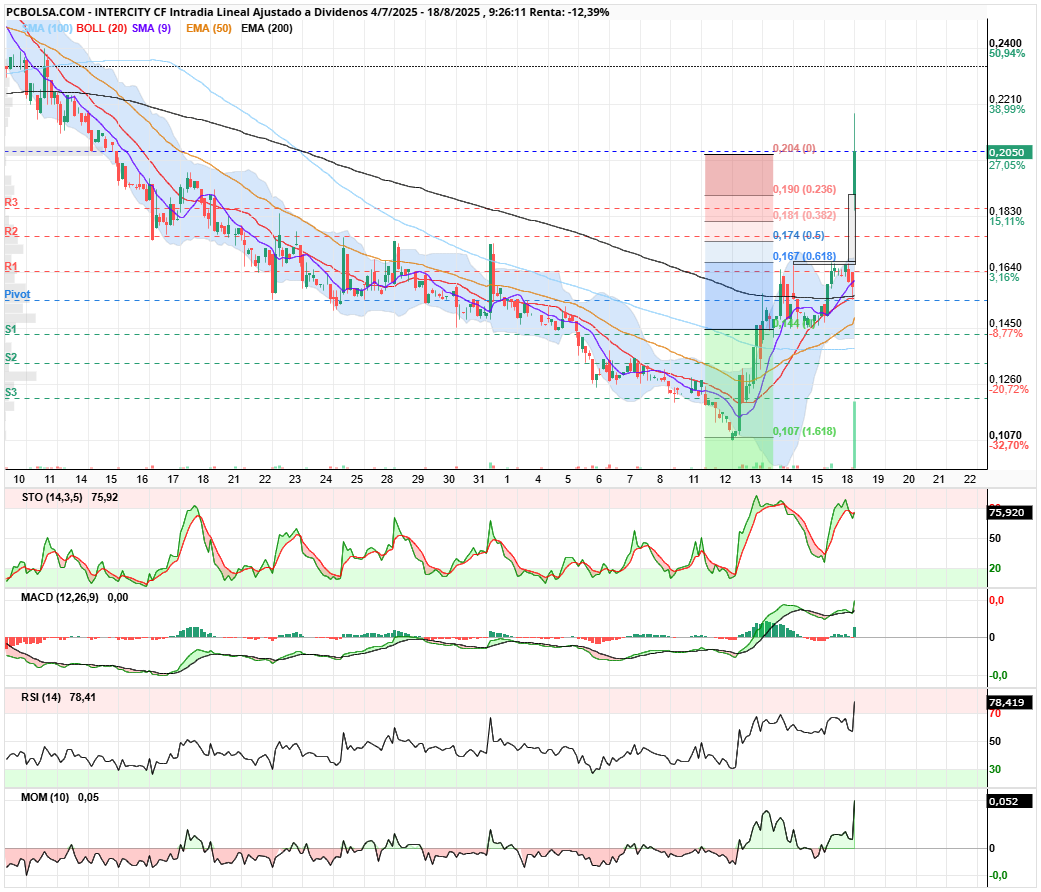The image size is (1041, 892).
Task: Click the 0,1640 price axis label
Action: 1006,267
